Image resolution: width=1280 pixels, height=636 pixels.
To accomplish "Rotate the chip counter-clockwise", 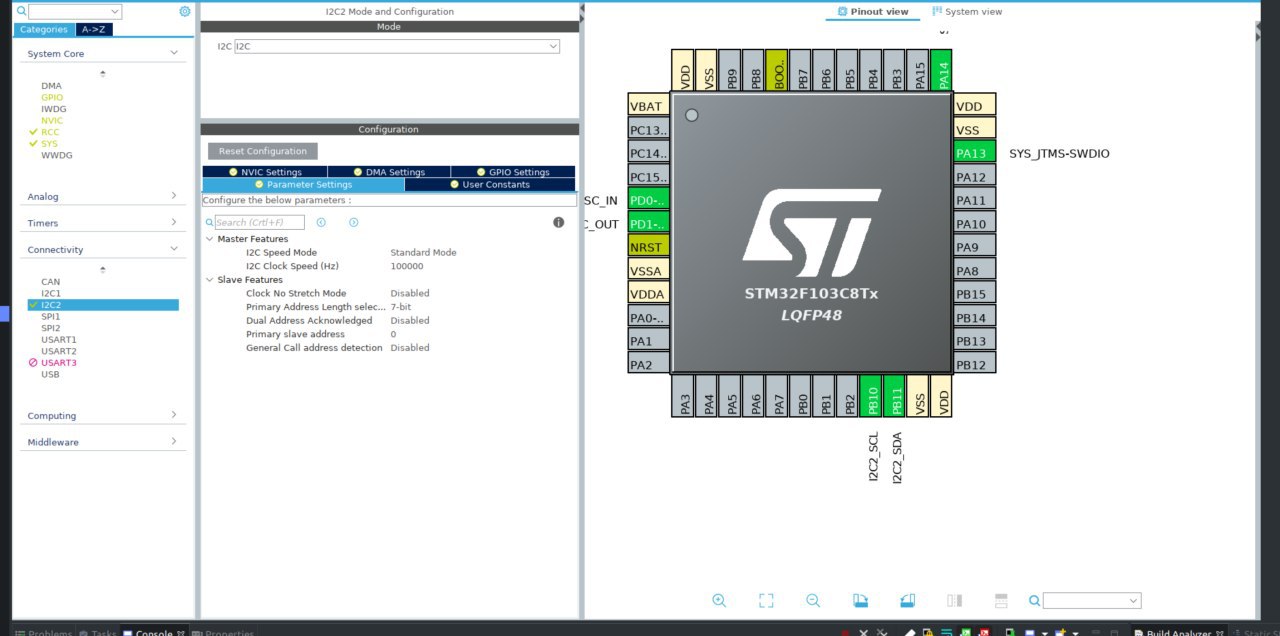I will pos(907,600).
